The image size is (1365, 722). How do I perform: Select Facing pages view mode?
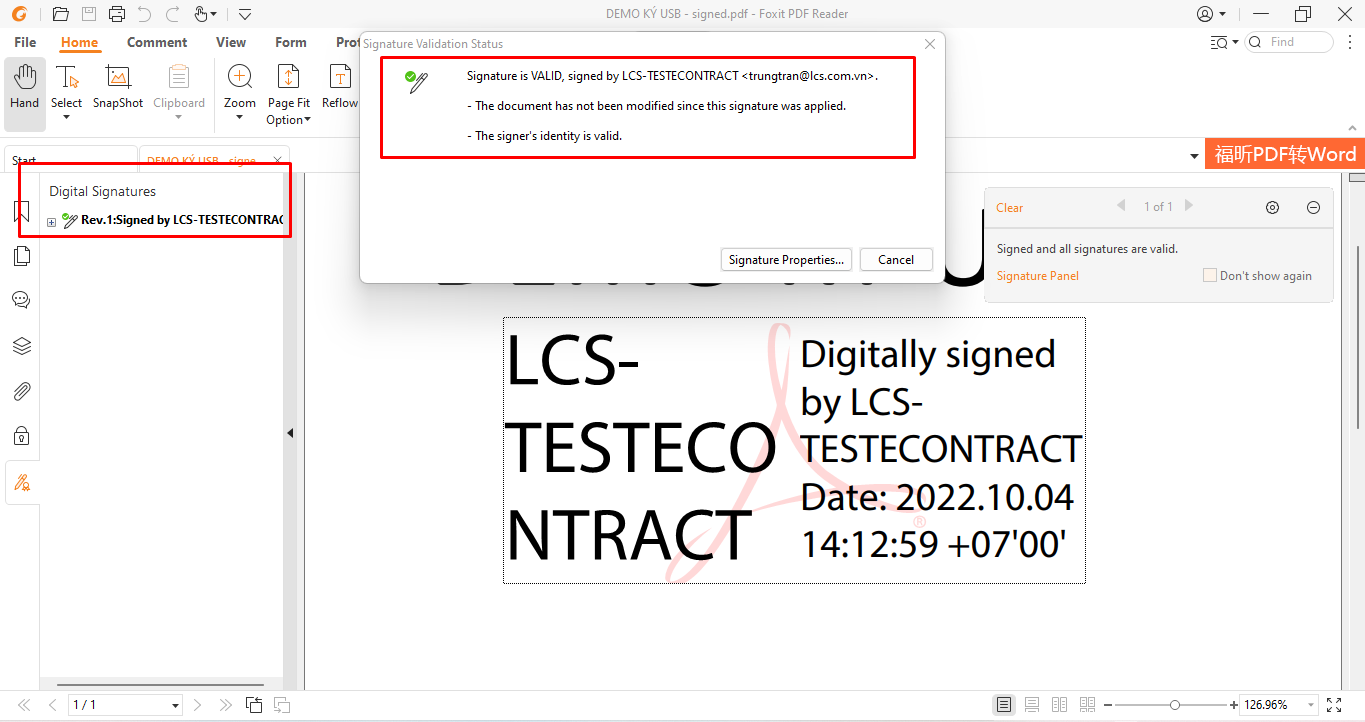[1060, 705]
